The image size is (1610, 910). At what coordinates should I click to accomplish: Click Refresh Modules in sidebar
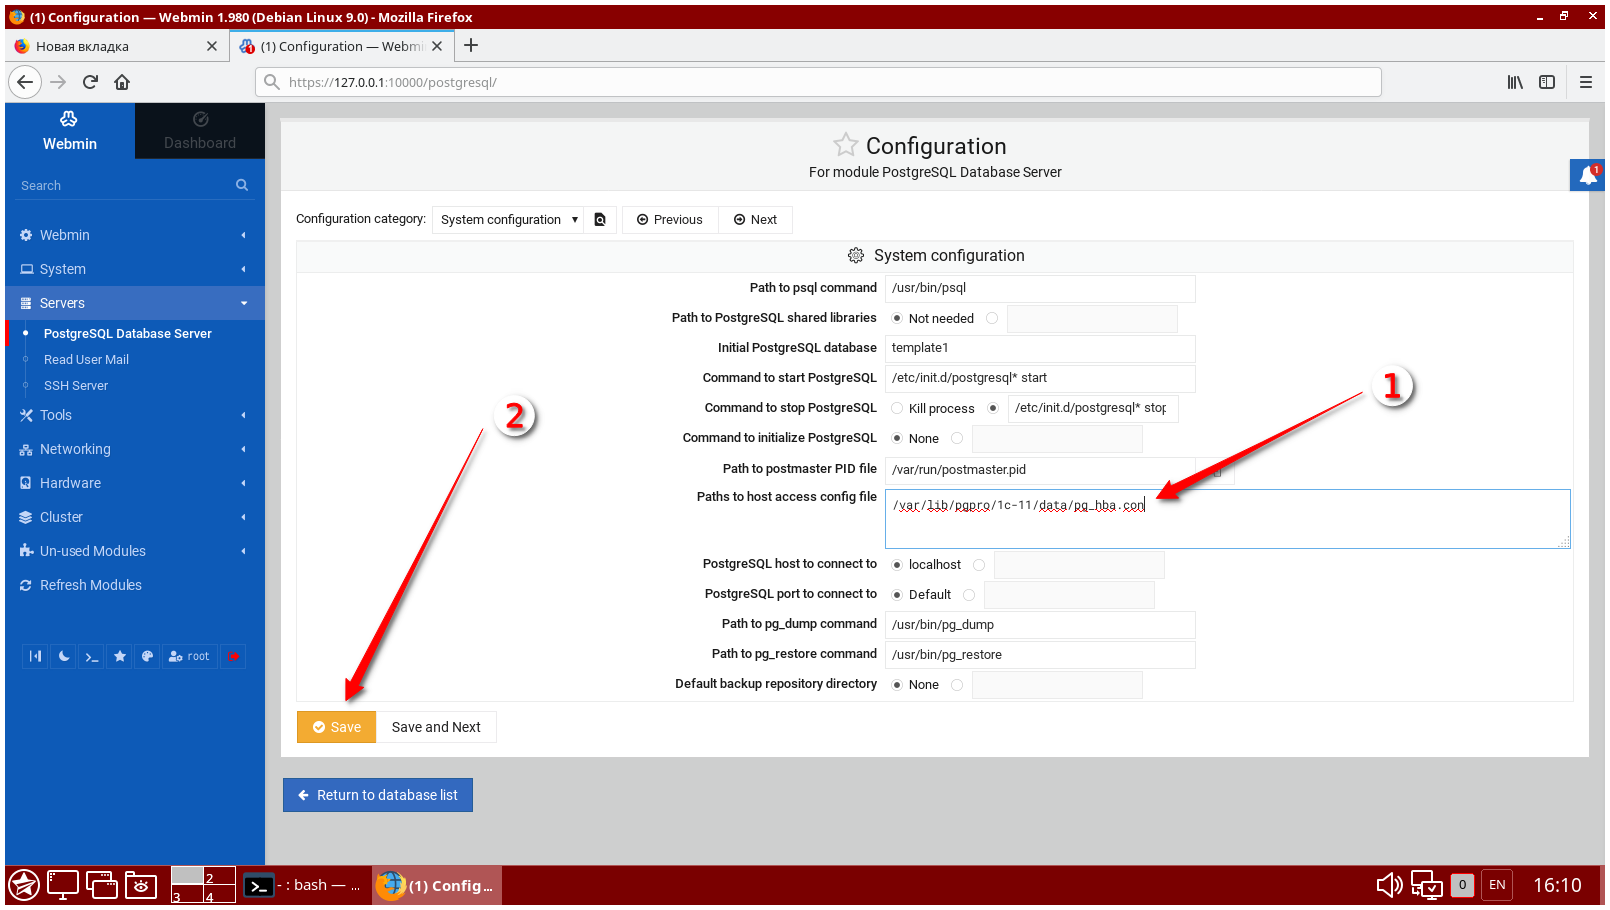[91, 585]
